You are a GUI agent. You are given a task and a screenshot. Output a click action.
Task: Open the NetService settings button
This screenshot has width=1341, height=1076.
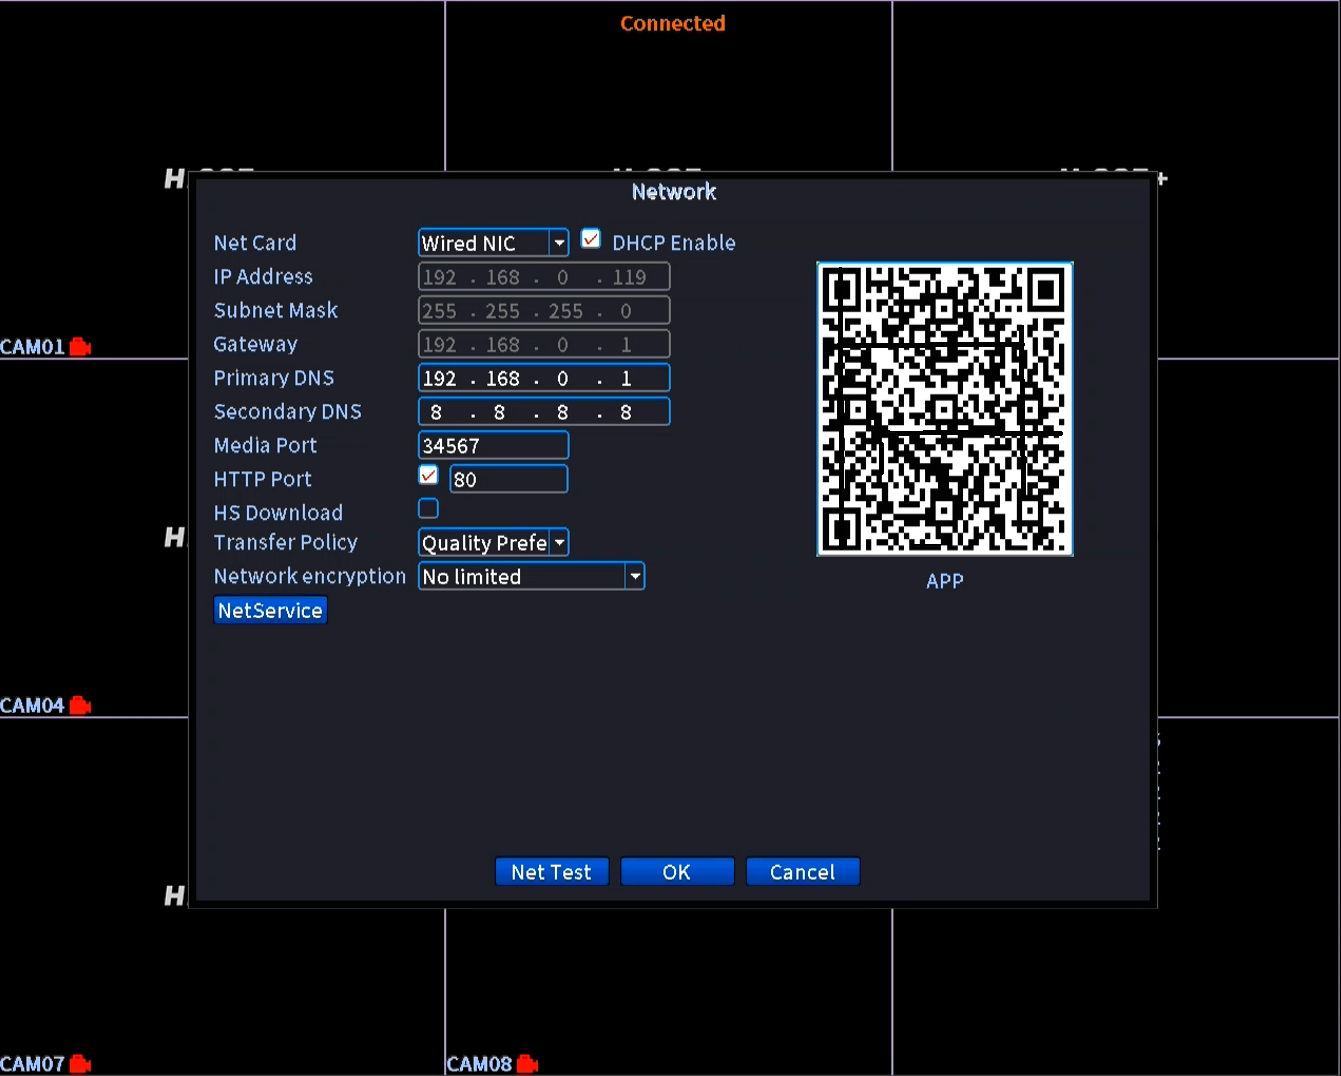pos(270,611)
